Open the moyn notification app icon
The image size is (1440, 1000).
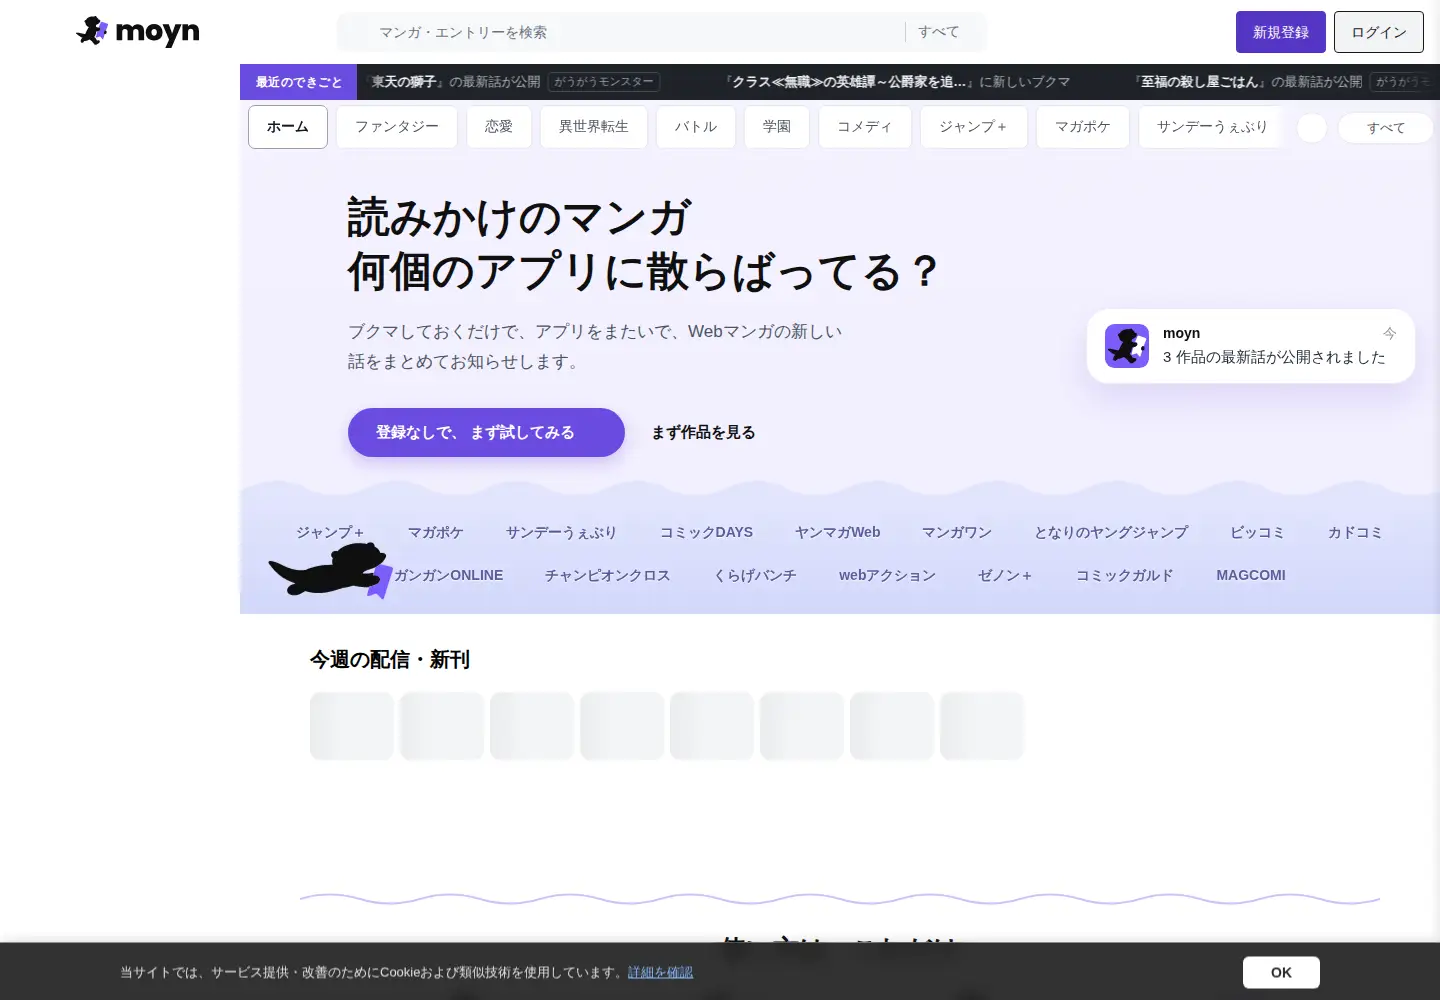coord(1127,346)
